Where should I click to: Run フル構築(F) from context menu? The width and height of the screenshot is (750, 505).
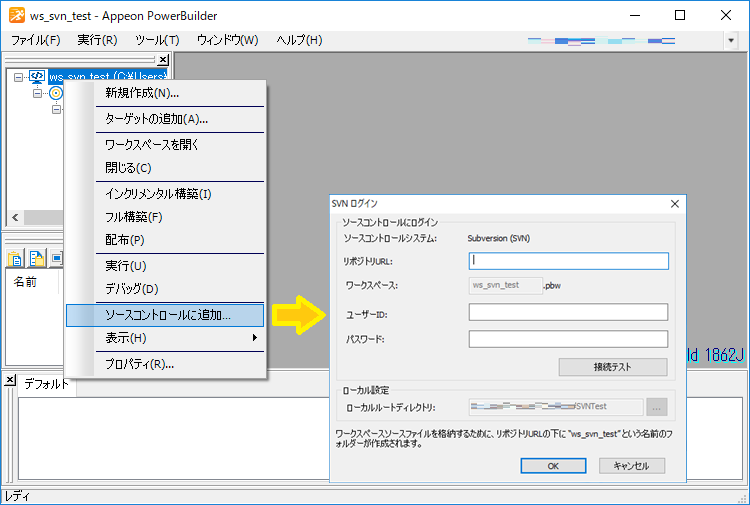(165, 217)
